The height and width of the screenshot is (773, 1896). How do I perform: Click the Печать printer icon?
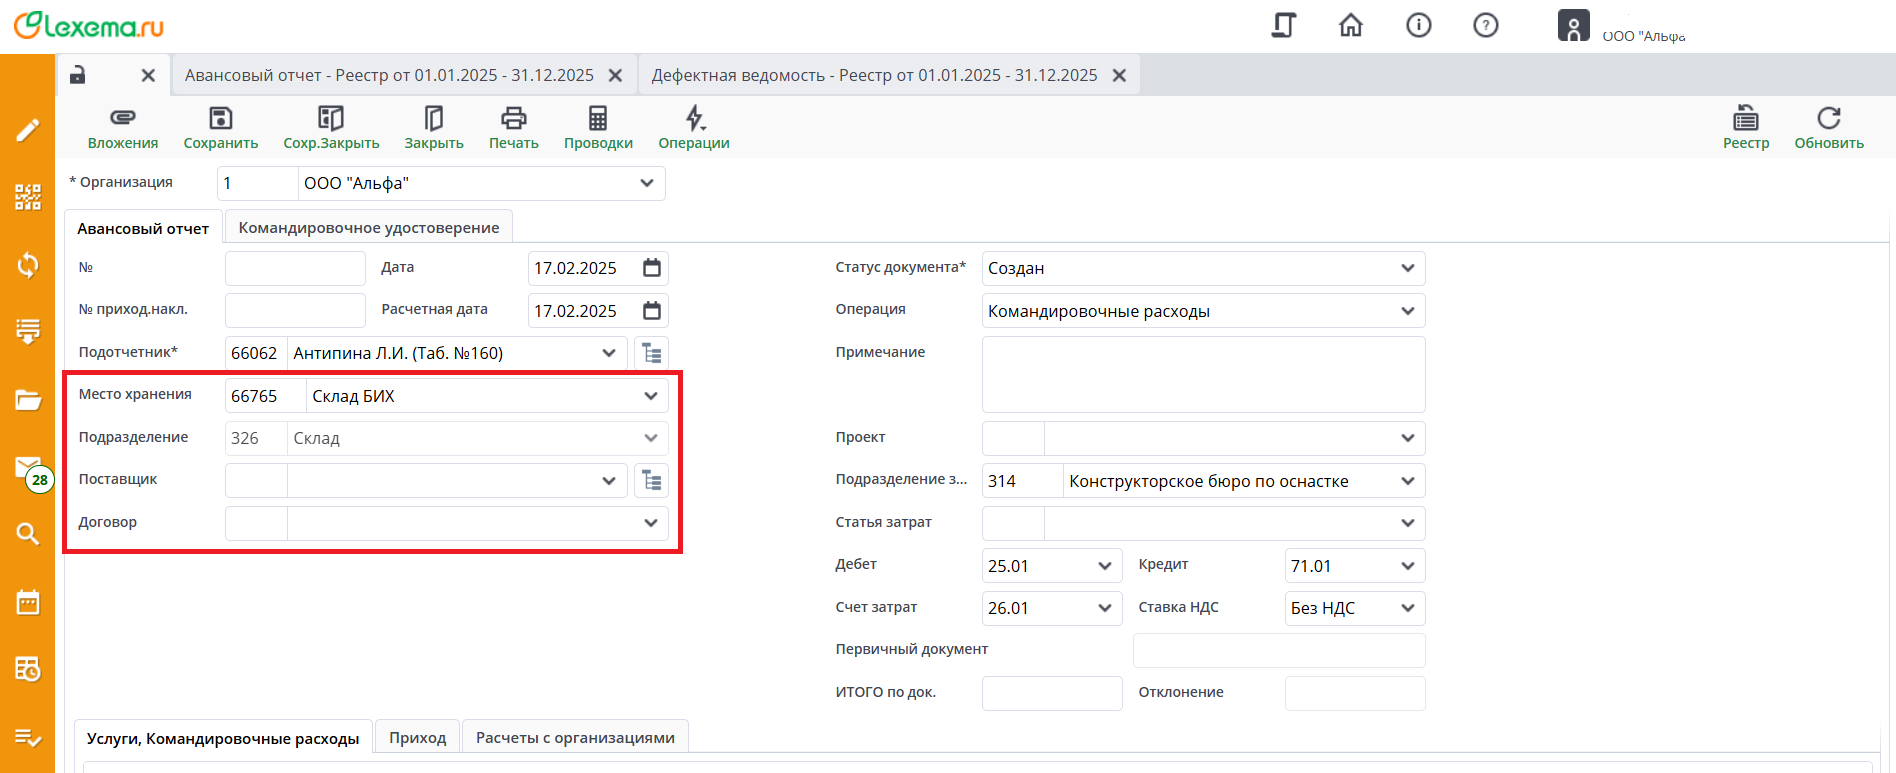(513, 119)
